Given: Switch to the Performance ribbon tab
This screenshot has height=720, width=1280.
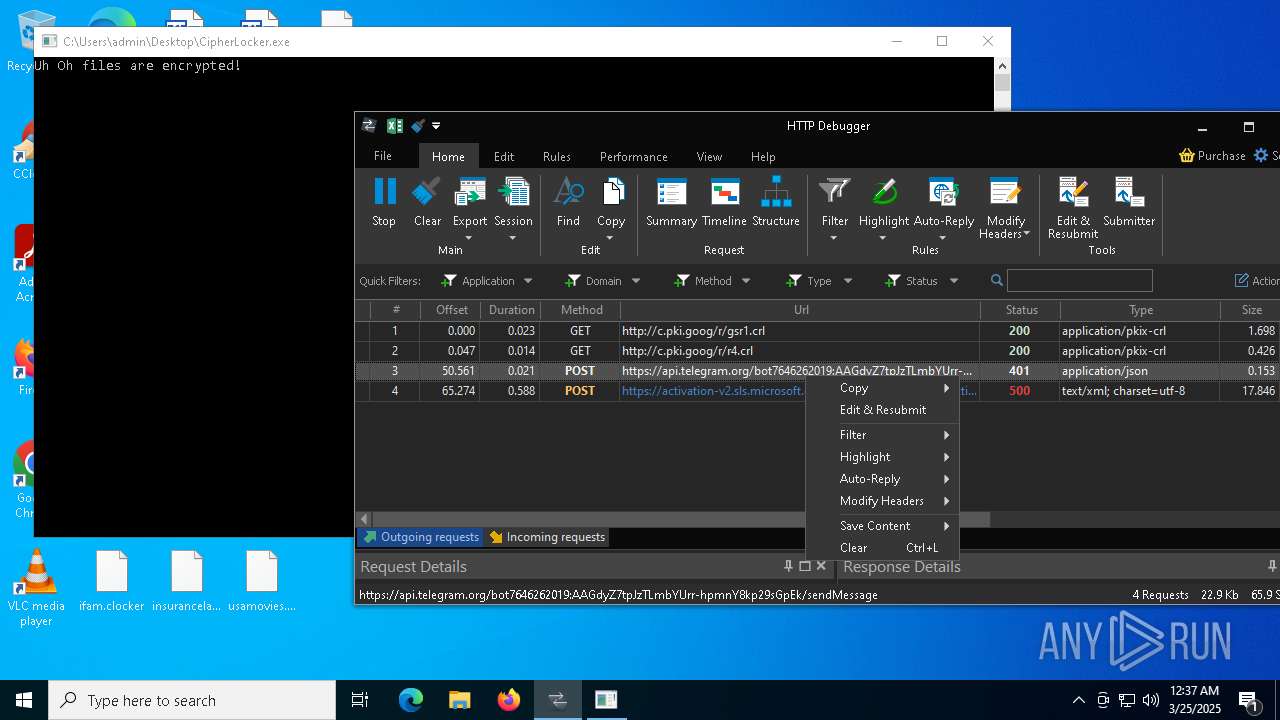Looking at the screenshot, I should [634, 156].
